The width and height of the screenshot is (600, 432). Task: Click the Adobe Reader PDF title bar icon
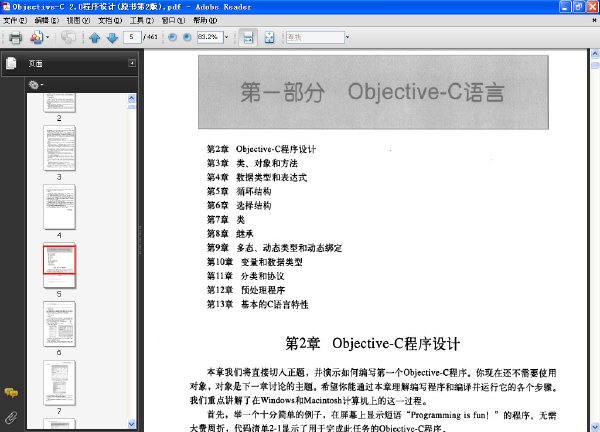6,7
